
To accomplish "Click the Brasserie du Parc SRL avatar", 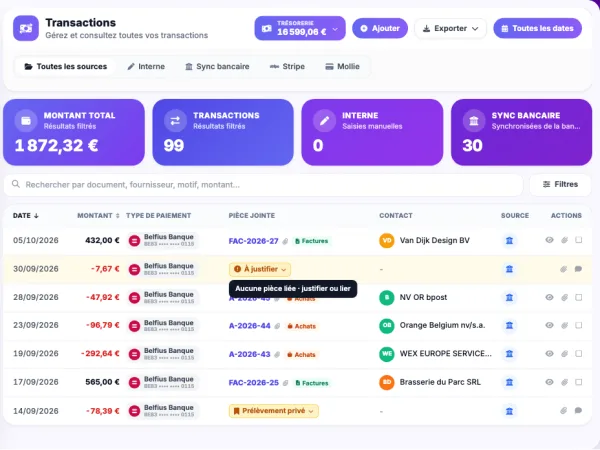I will tap(386, 382).
